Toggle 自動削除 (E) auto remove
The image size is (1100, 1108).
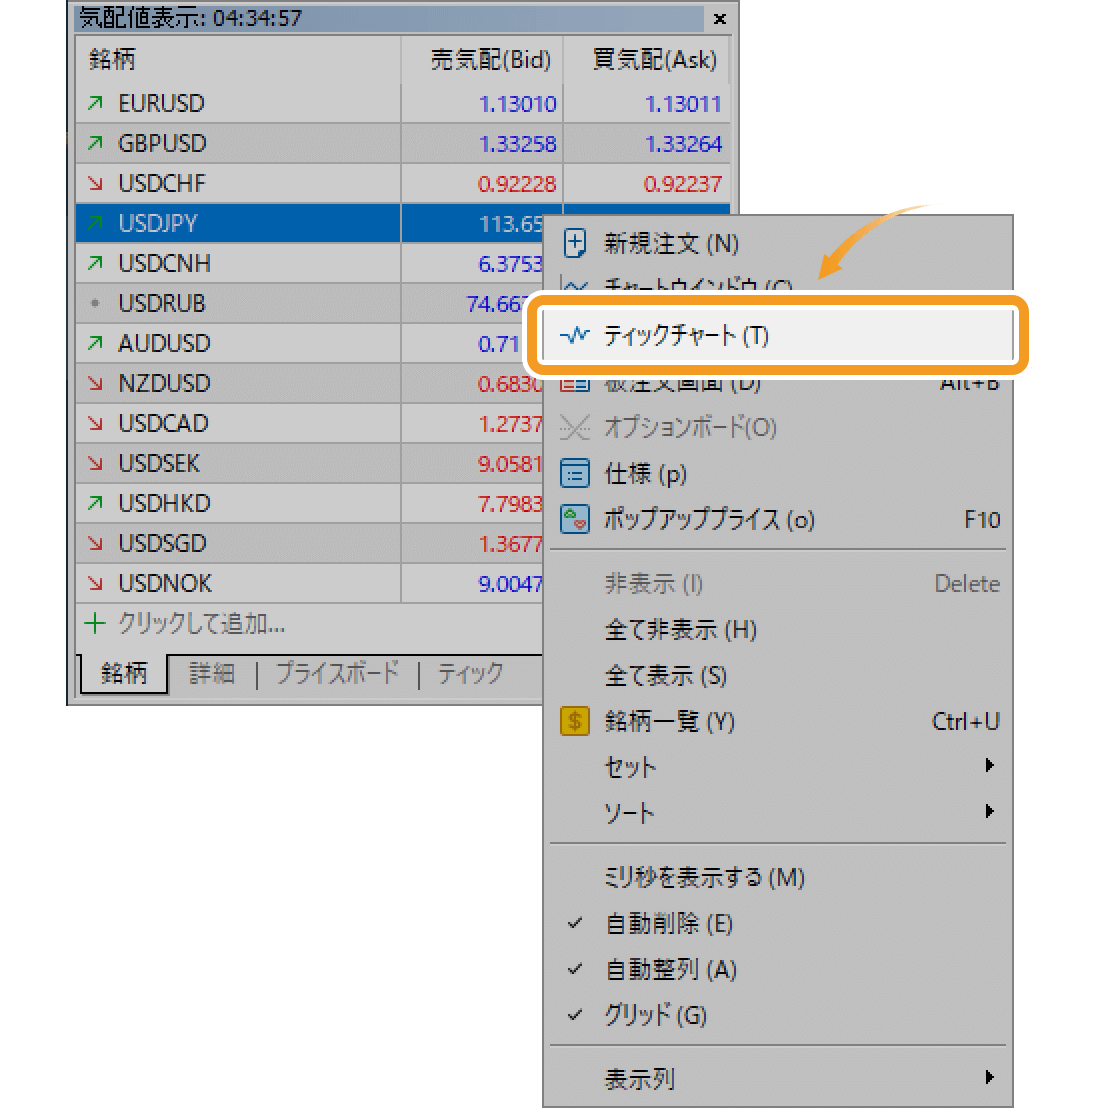777,924
